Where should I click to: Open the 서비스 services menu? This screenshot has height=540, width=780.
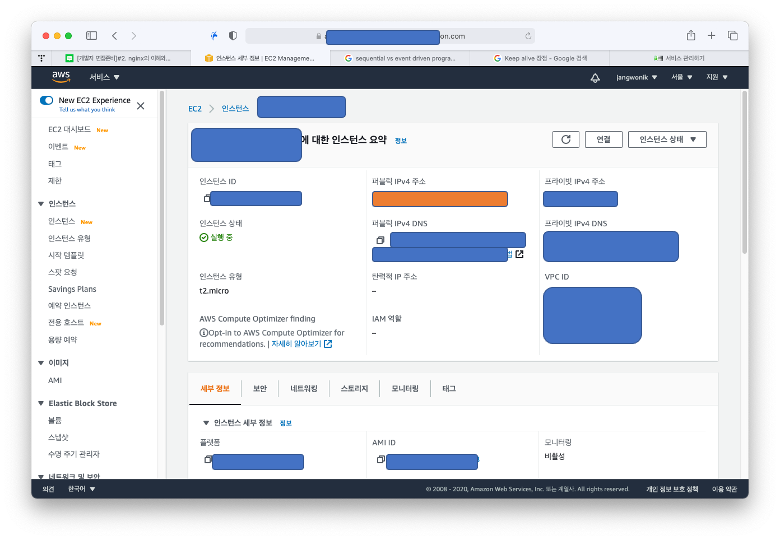coord(104,77)
